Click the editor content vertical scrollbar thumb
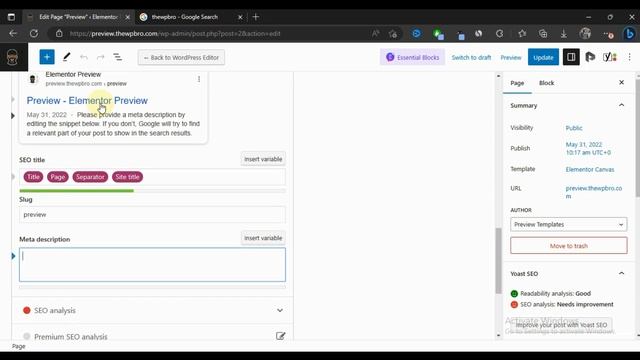 click(x=498, y=260)
